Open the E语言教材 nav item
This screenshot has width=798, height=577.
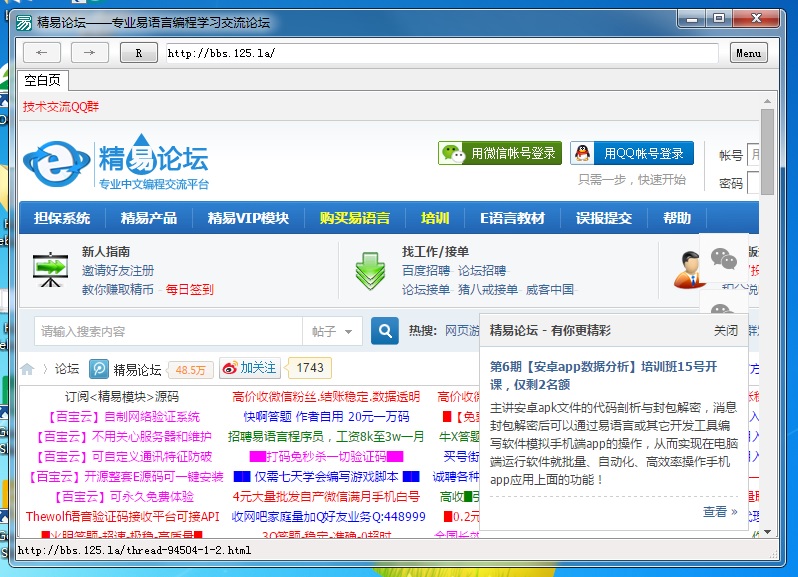[512, 218]
